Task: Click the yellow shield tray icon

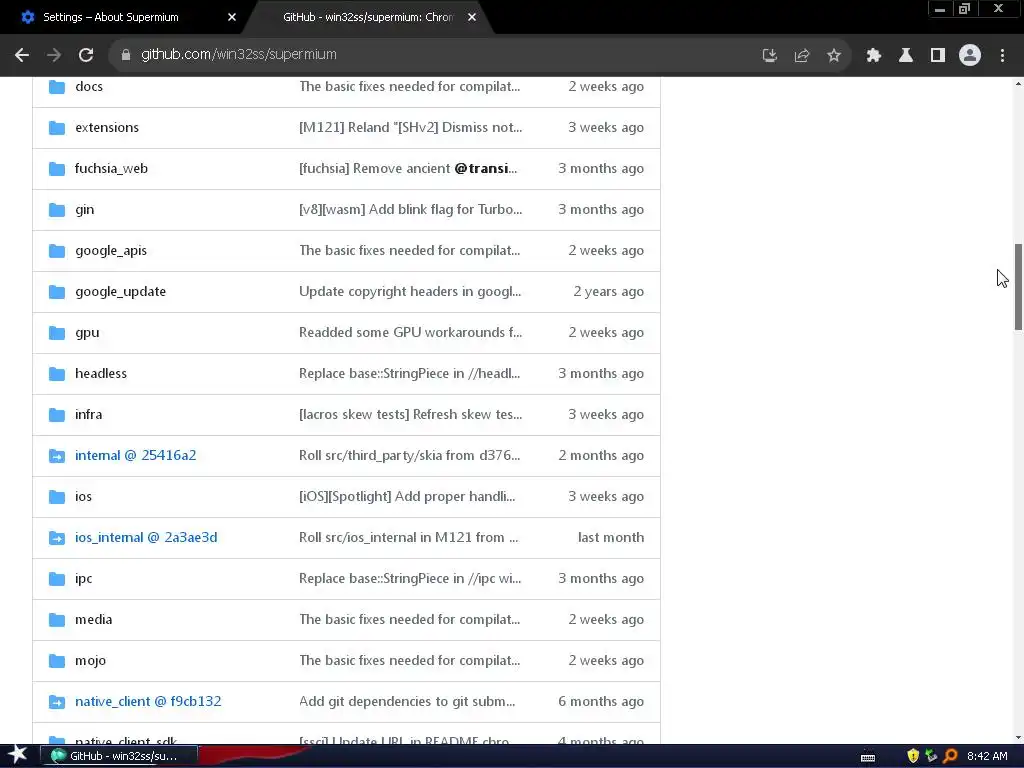Action: (913, 756)
